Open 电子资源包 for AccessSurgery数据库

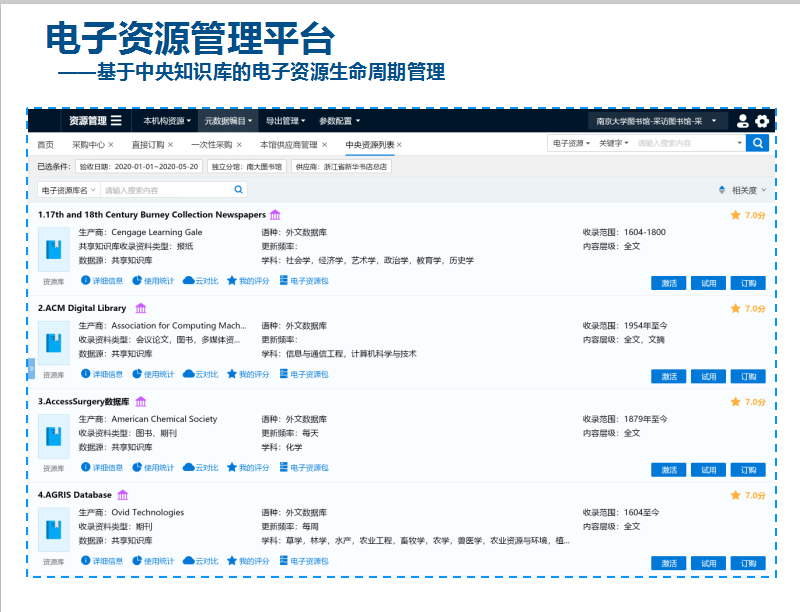click(304, 467)
